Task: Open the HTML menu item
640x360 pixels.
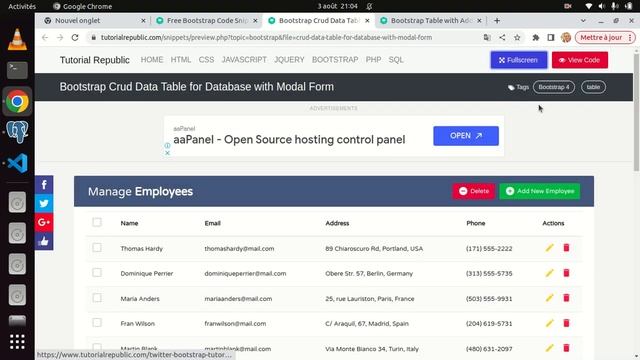Action: point(181,60)
